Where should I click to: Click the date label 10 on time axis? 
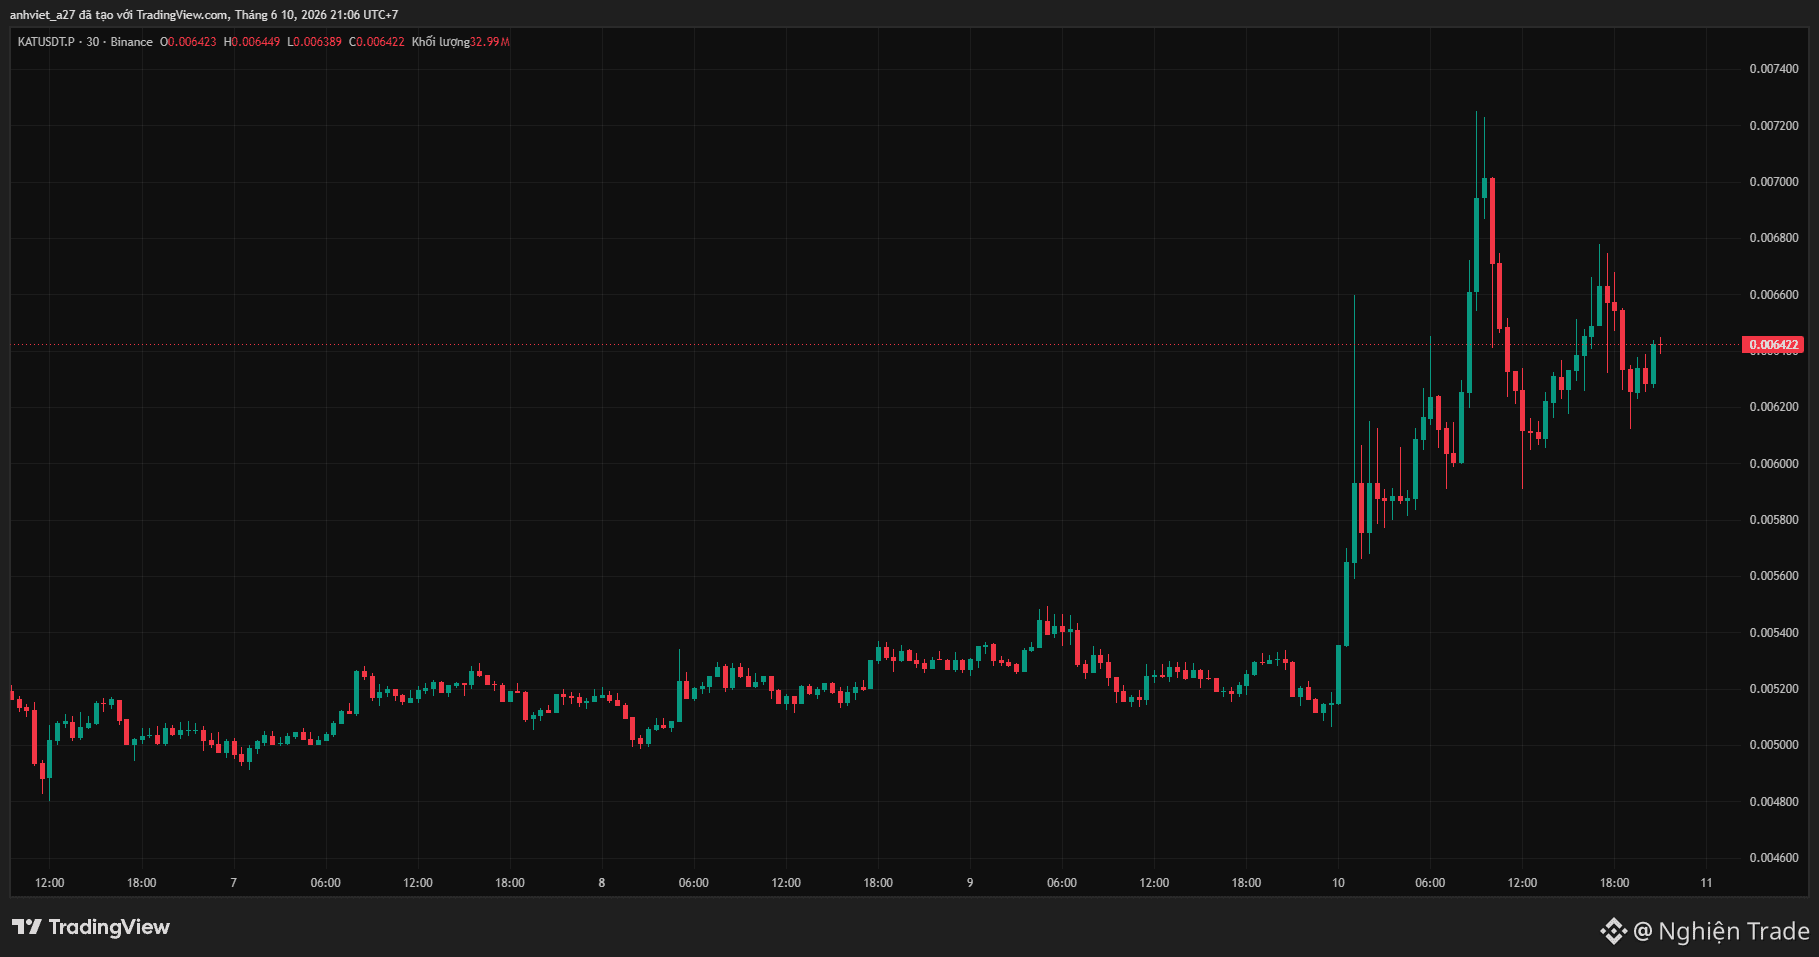[x=1338, y=883]
